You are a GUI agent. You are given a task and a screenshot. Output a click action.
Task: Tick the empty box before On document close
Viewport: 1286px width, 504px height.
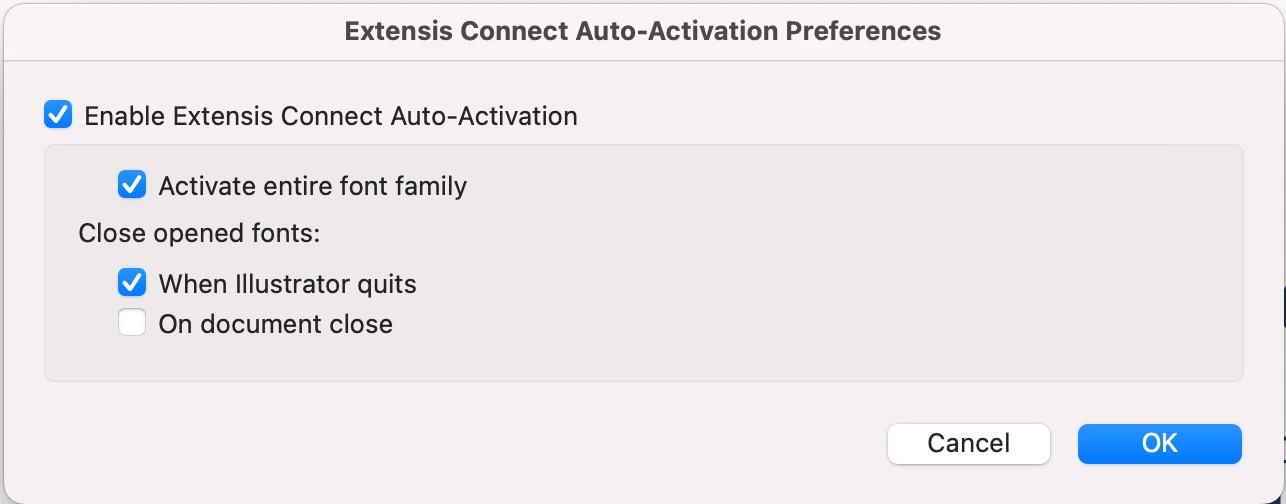pos(132,323)
